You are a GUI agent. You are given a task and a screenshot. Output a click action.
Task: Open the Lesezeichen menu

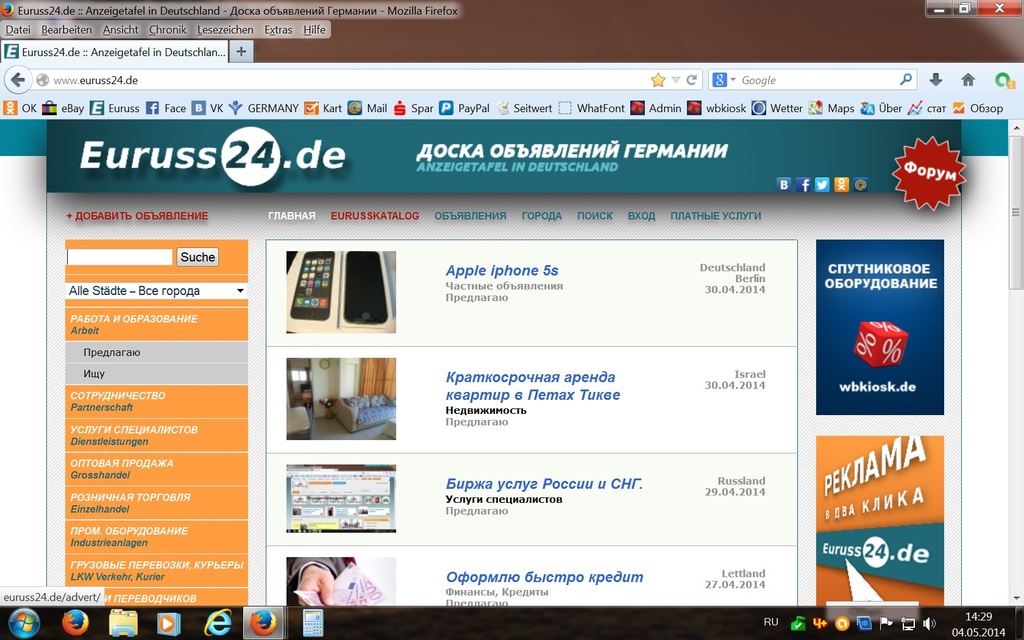(225, 29)
